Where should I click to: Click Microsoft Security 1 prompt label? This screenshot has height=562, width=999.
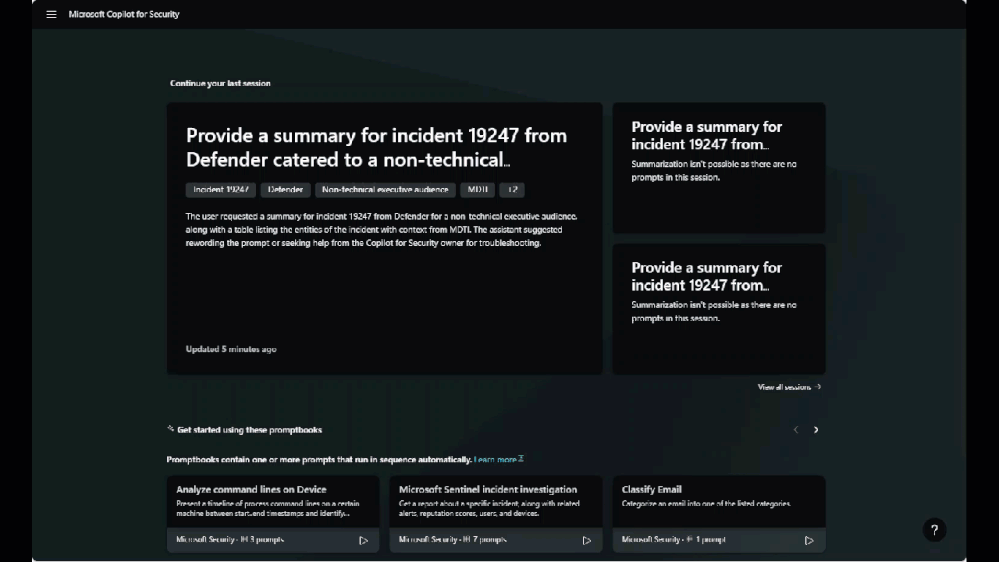(x=673, y=540)
